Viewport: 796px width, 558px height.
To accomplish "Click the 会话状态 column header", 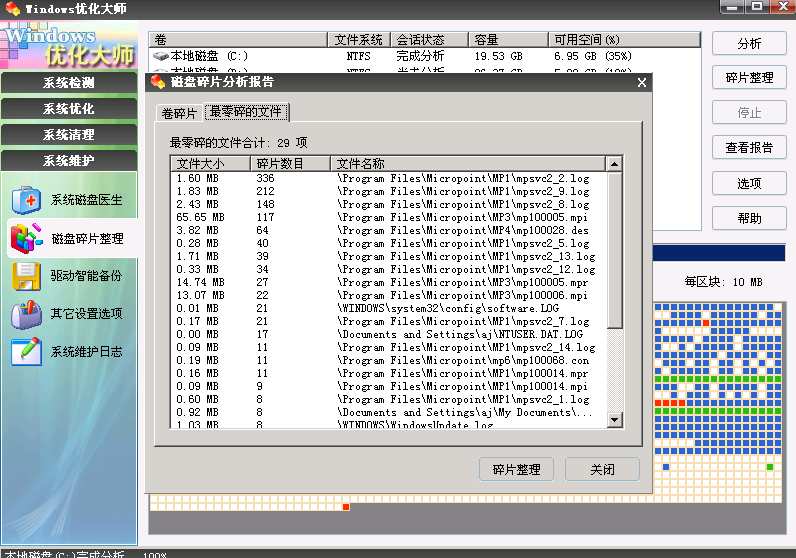I will (429, 40).
